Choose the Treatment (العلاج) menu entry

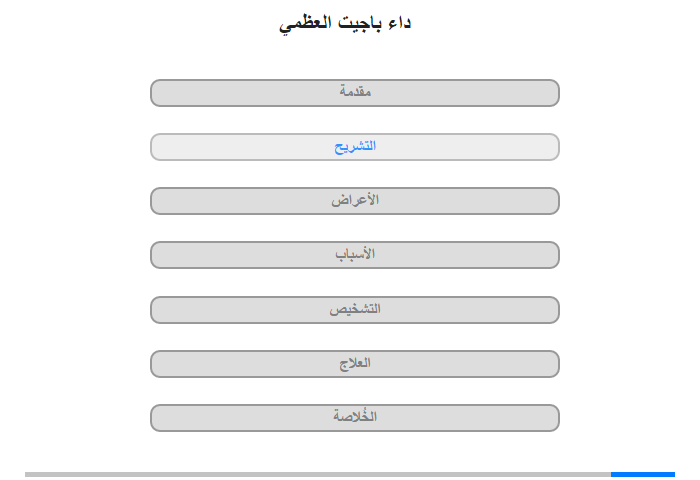[x=354, y=364]
